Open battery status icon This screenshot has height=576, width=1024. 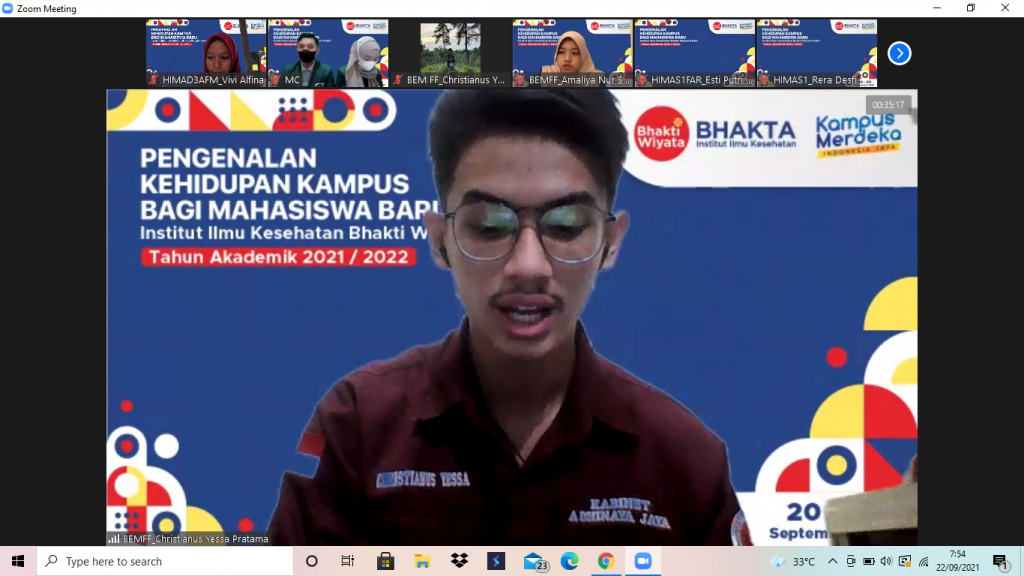tap(869, 562)
